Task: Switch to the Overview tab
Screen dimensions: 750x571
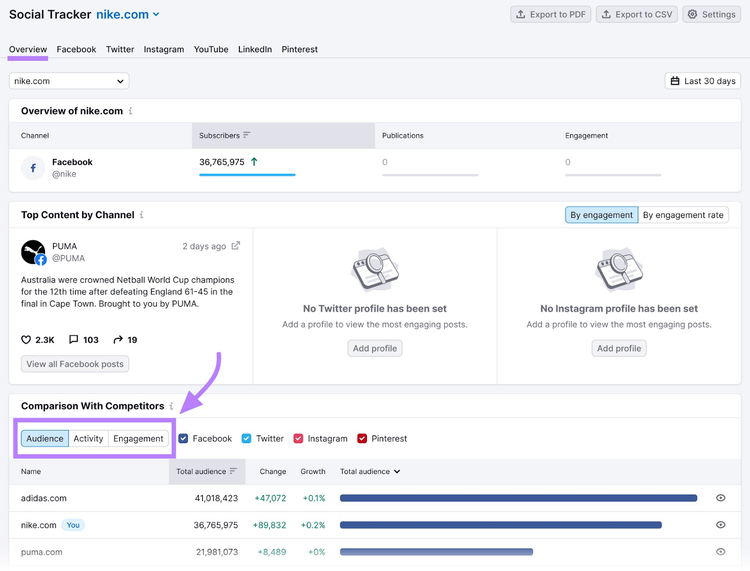Action: point(28,49)
